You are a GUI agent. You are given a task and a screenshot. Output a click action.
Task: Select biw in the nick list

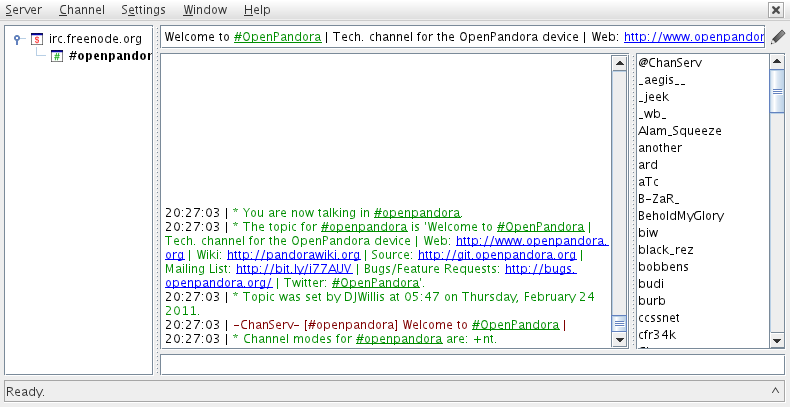[x=648, y=233]
